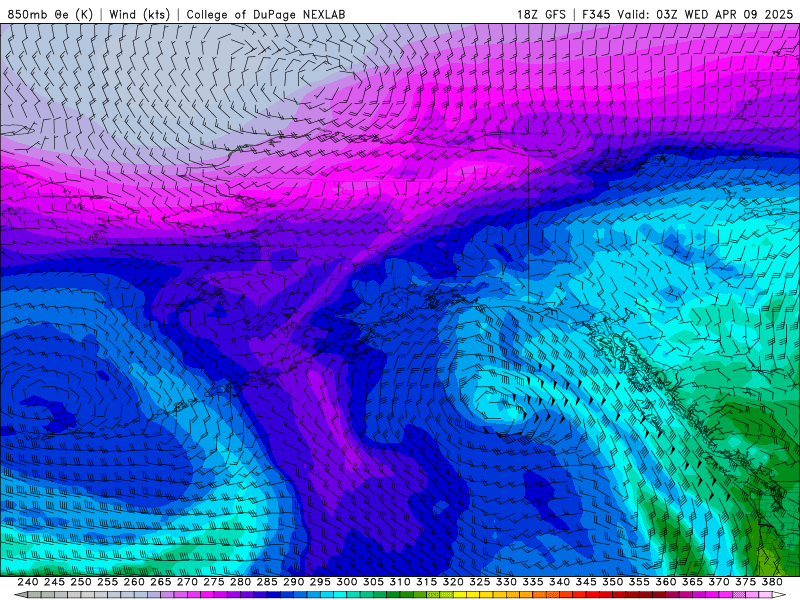Click the 260 value on the color scale
This screenshot has height=600, width=800.
coord(134,582)
